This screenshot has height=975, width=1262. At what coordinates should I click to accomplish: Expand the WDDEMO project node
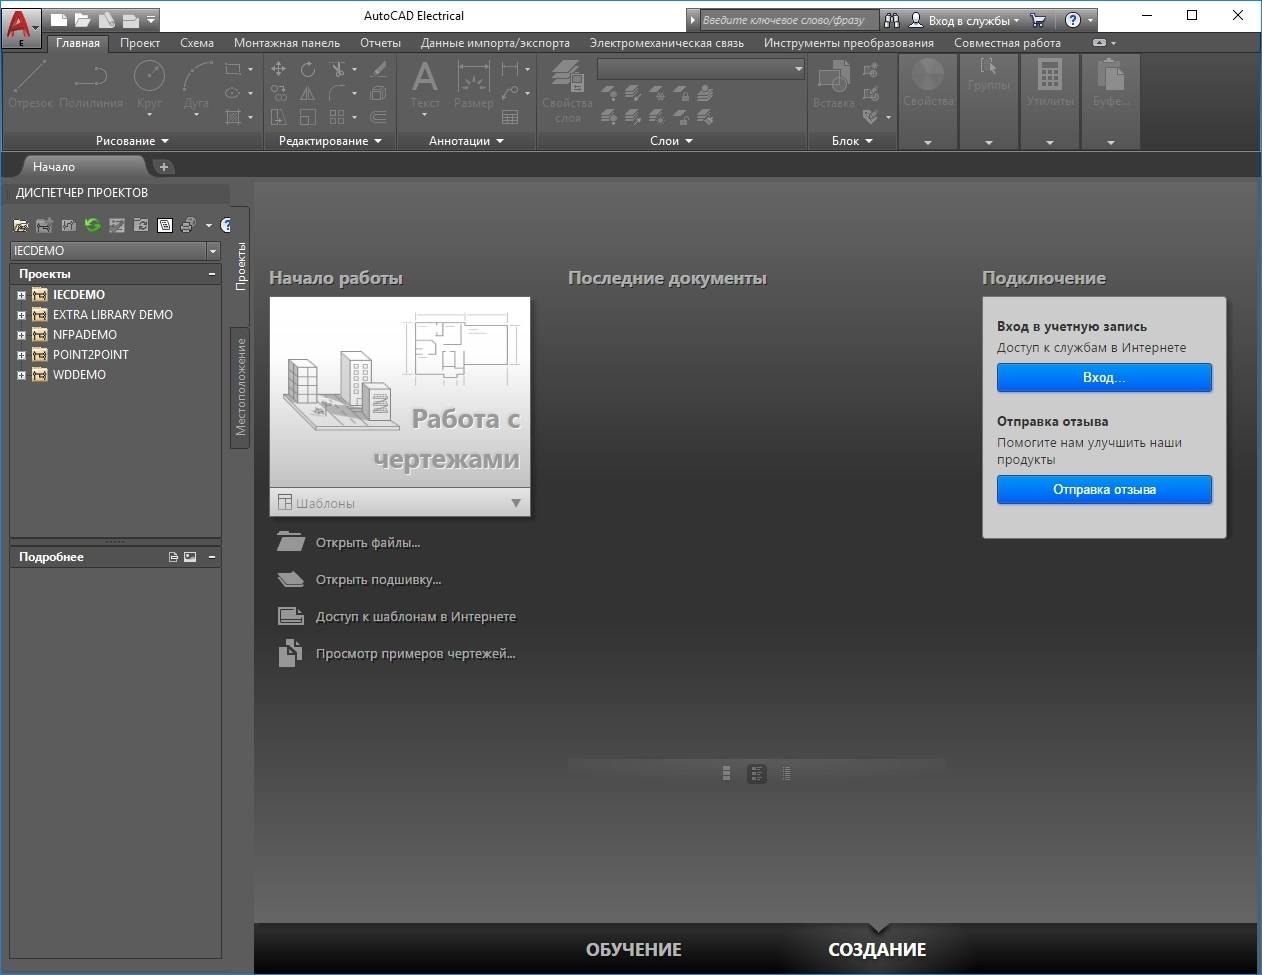(21, 375)
